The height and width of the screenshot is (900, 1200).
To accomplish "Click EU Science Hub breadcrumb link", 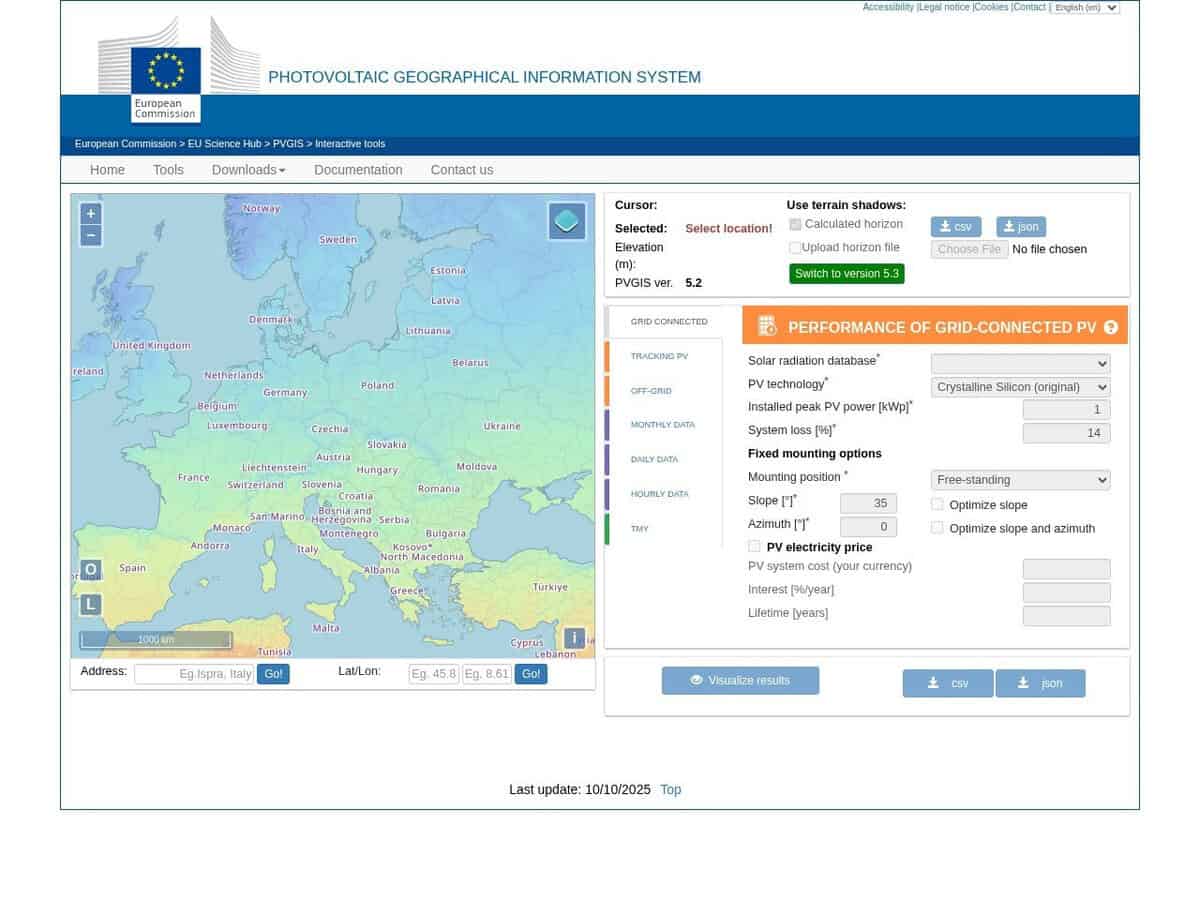I will click(224, 144).
